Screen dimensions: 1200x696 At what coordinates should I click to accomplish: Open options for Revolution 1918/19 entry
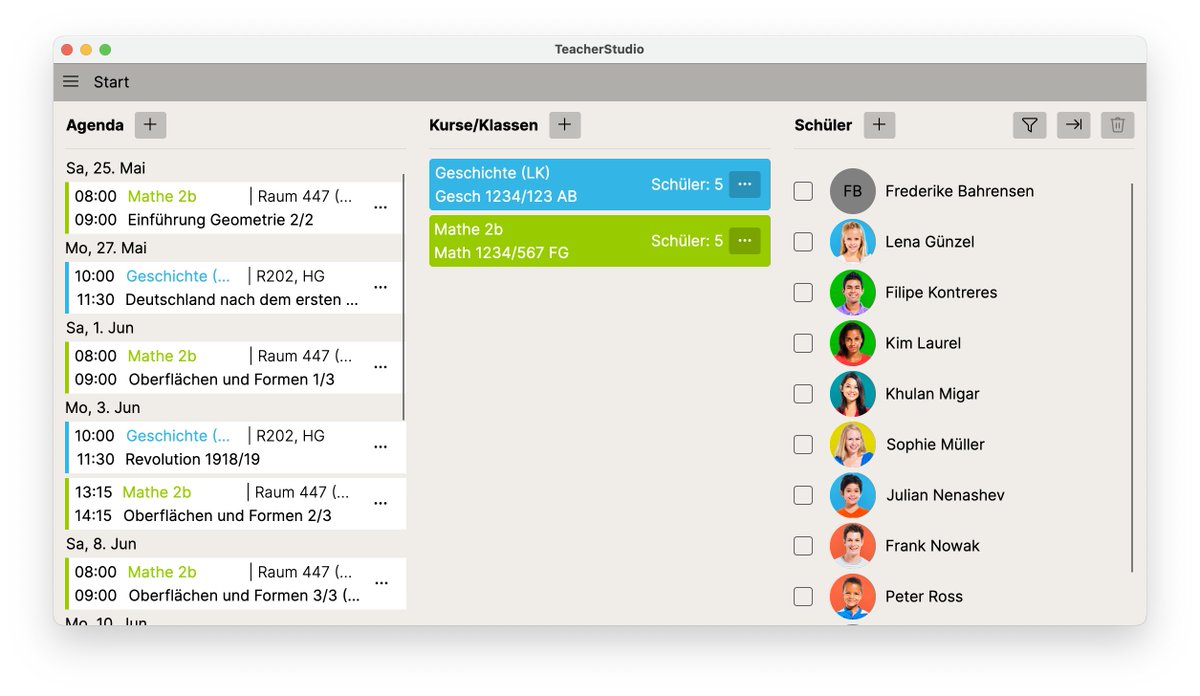380,448
